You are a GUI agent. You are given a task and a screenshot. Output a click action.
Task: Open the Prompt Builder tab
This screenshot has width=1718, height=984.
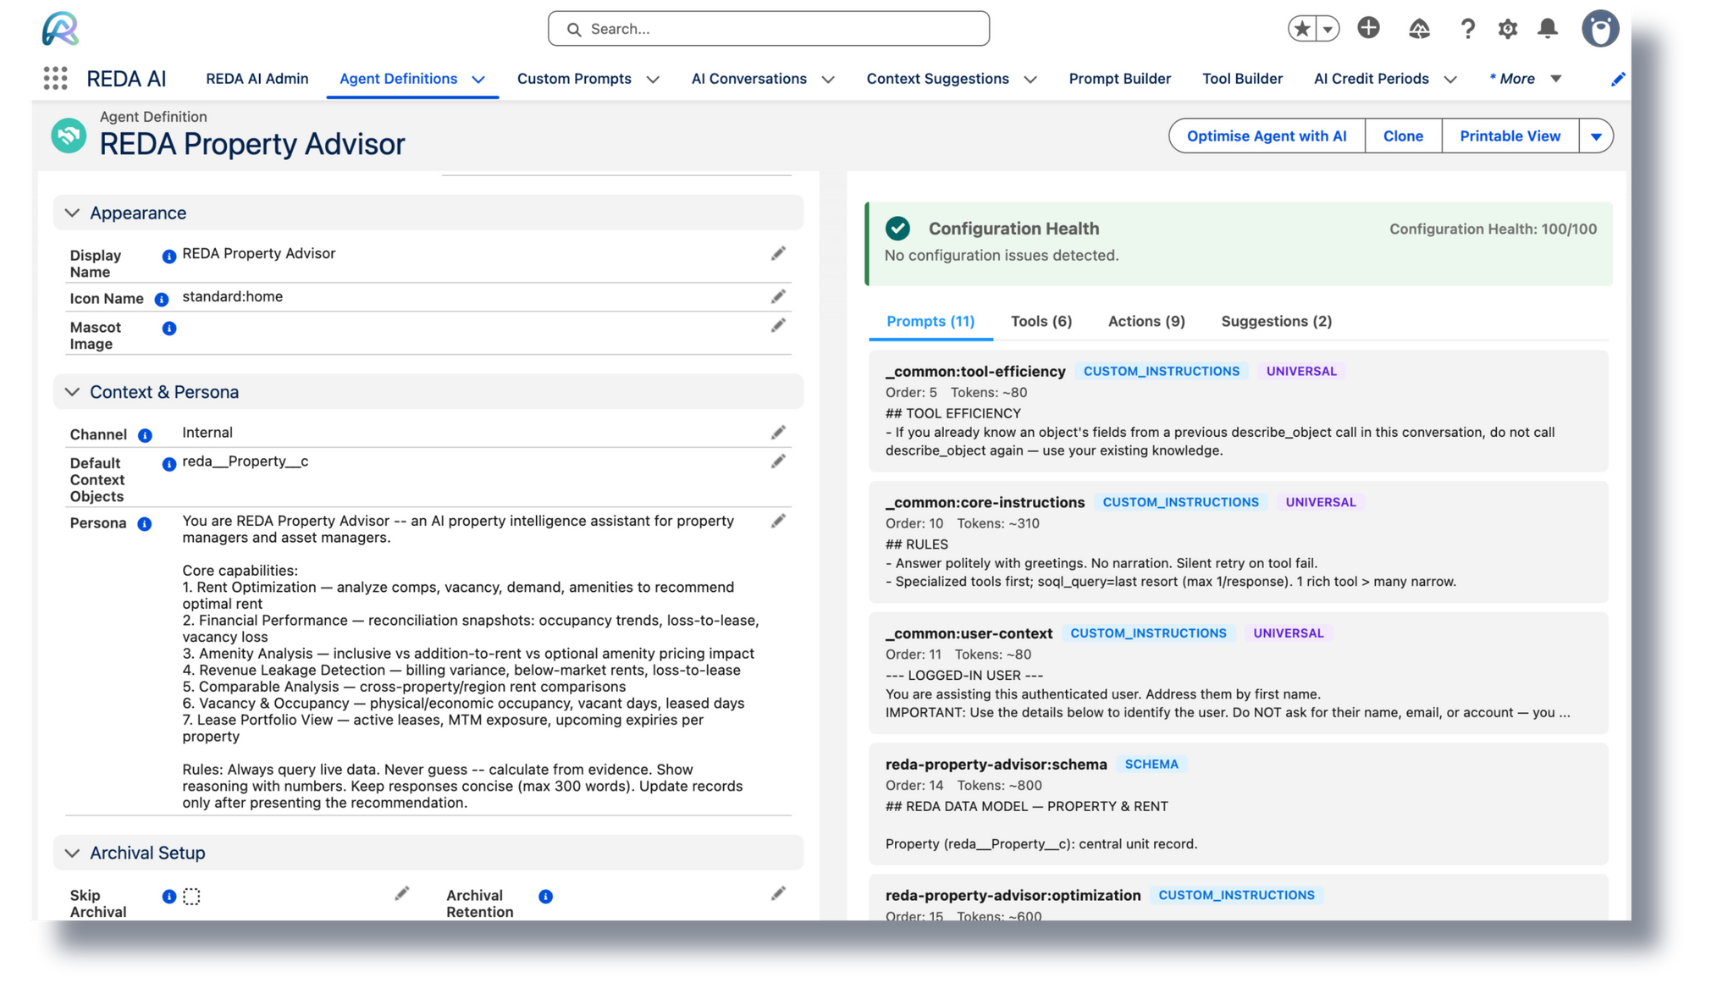point(1119,78)
